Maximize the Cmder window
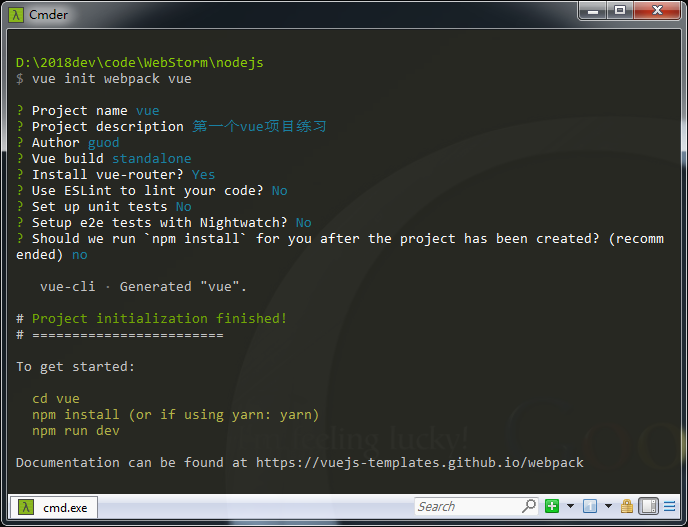 tap(620, 11)
